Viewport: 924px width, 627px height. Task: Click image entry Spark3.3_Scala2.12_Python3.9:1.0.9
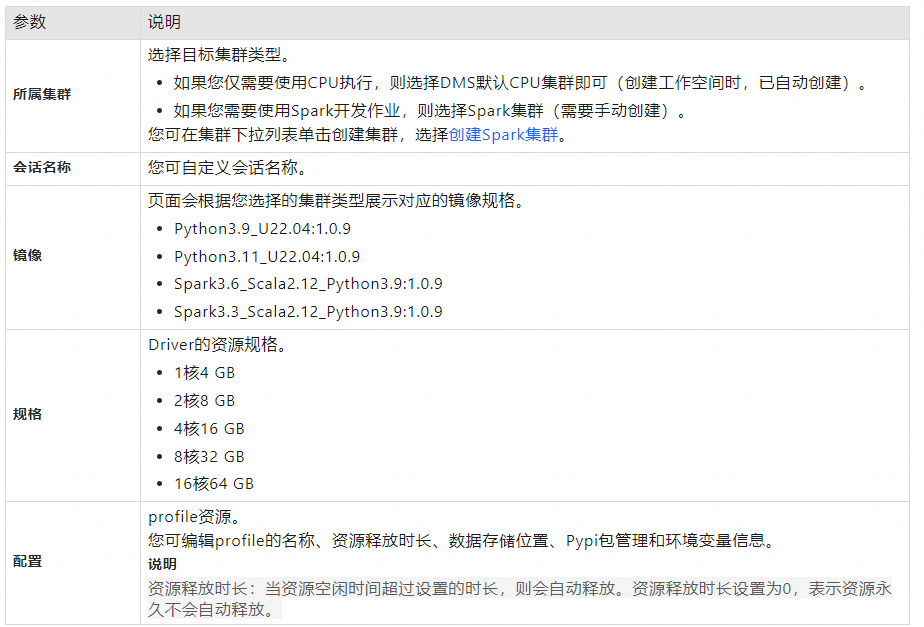(x=308, y=312)
